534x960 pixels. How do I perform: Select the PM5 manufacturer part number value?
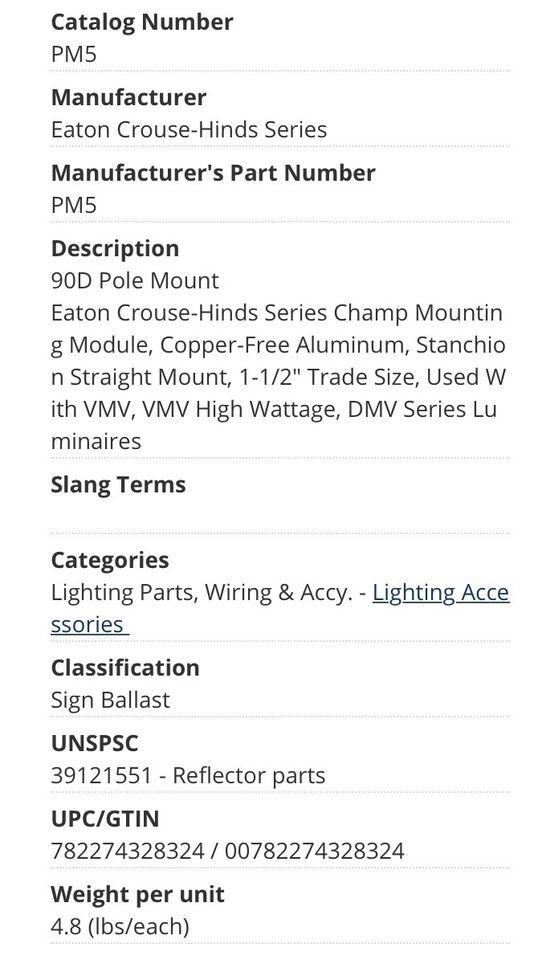coord(73,206)
